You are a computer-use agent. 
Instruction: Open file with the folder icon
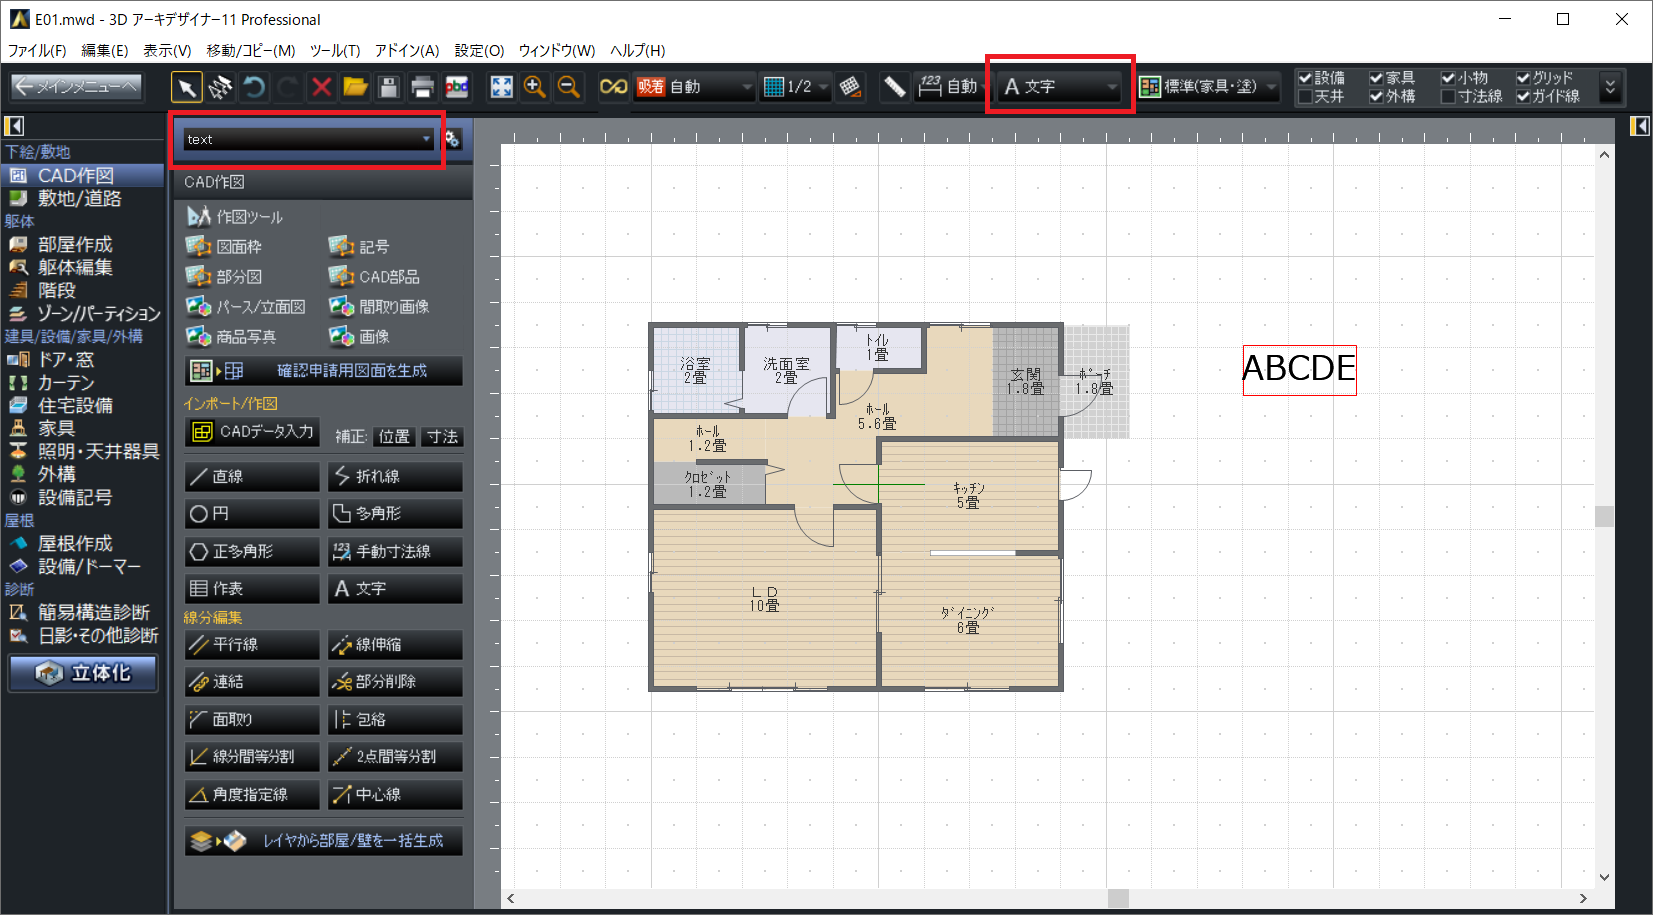pos(355,88)
